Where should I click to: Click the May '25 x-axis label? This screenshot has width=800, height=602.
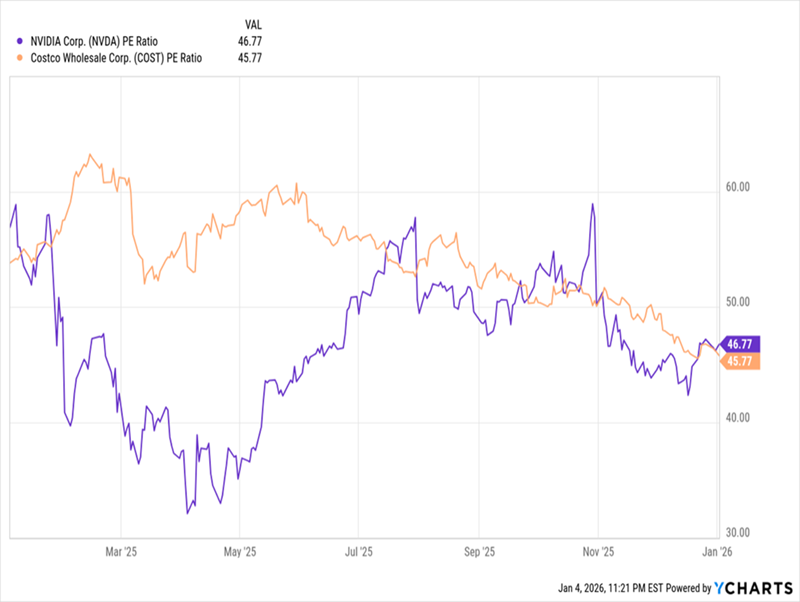pyautogui.click(x=240, y=550)
